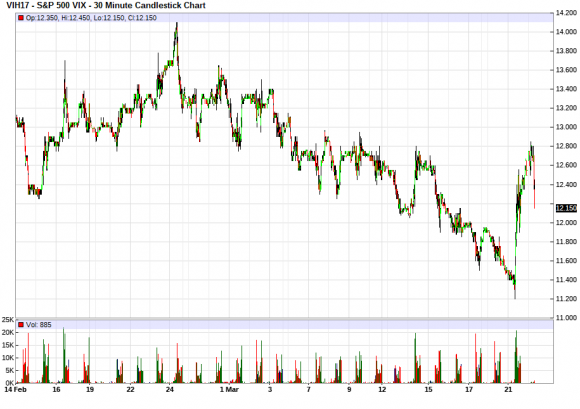
Task: Click the 13.200 price axis label
Action: tap(566, 108)
